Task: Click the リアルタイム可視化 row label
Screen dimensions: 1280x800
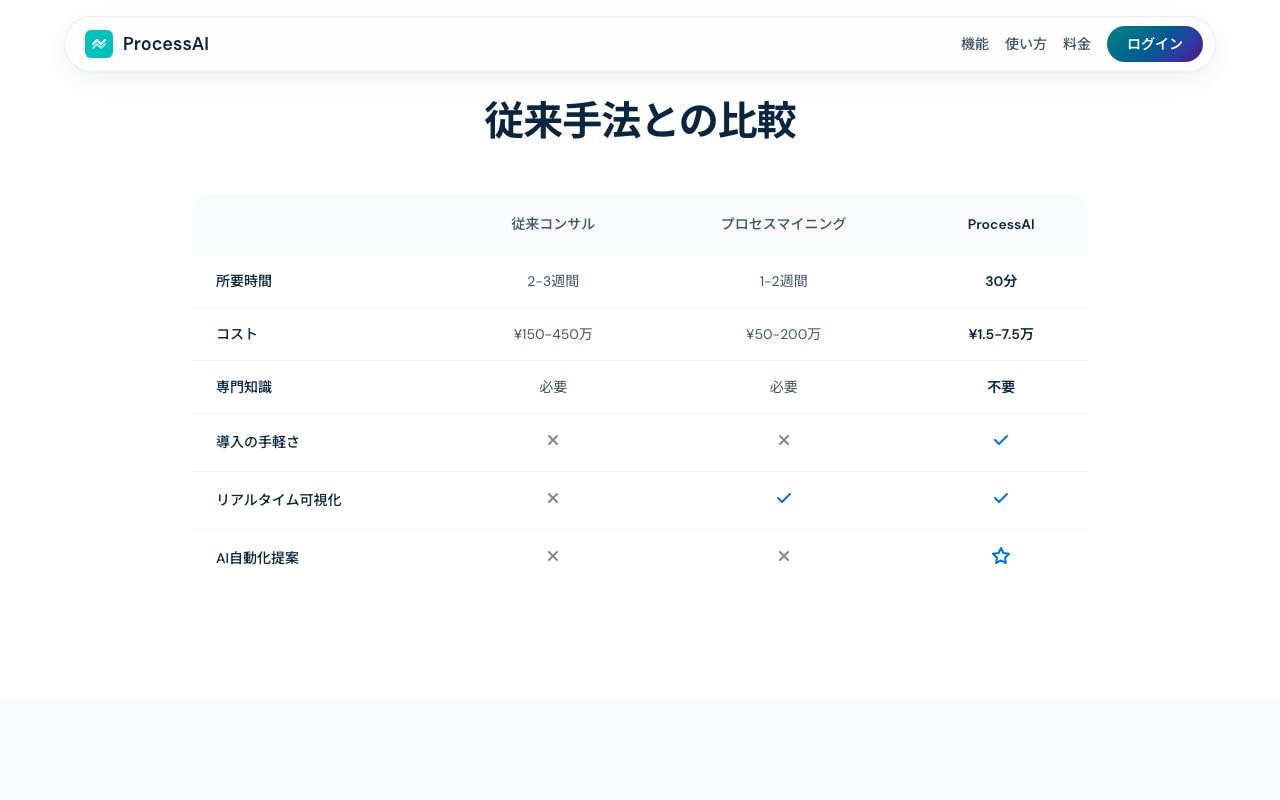Action: tap(279, 500)
